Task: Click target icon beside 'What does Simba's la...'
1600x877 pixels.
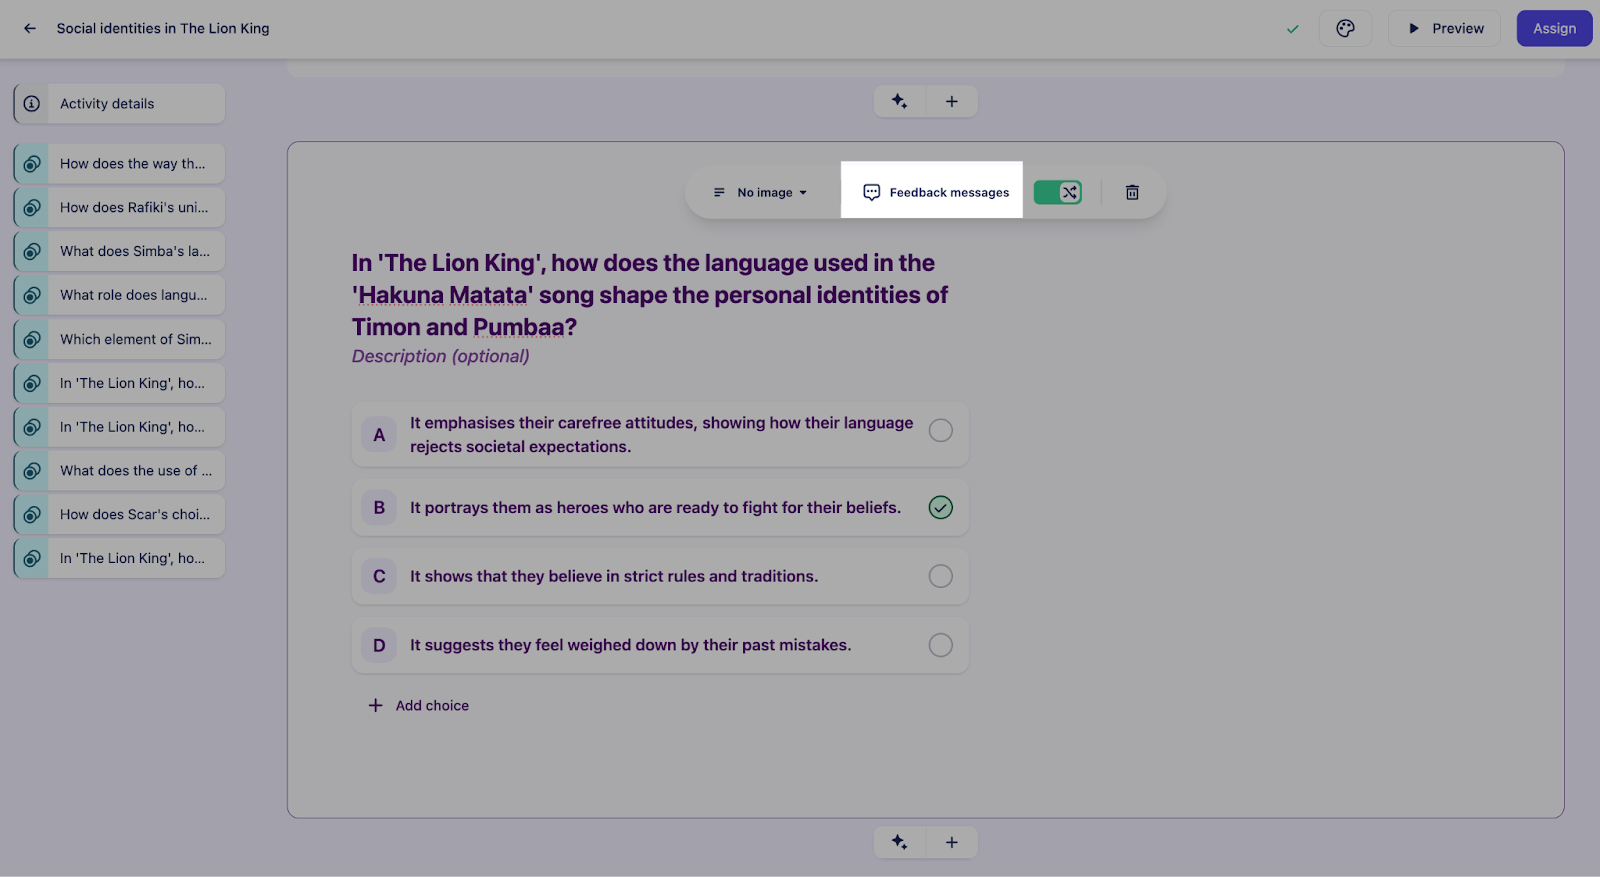Action: point(32,252)
